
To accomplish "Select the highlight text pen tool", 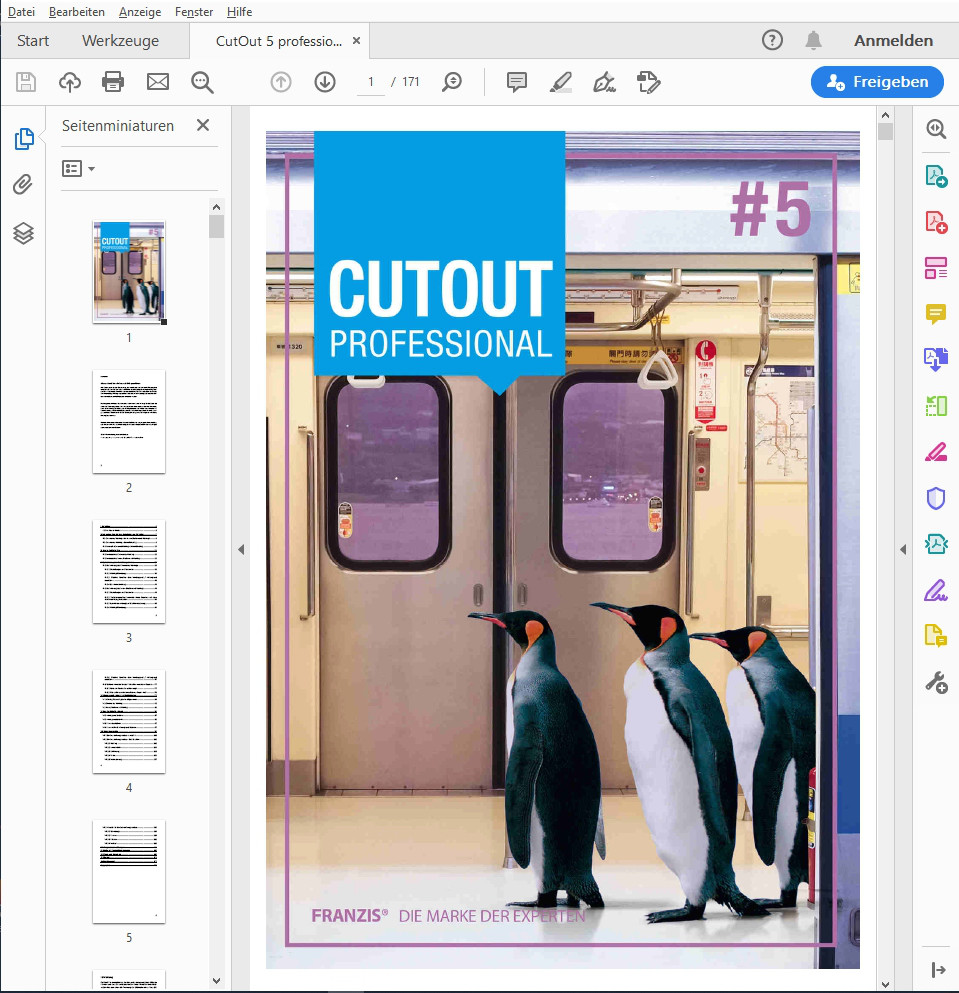I will click(x=561, y=82).
